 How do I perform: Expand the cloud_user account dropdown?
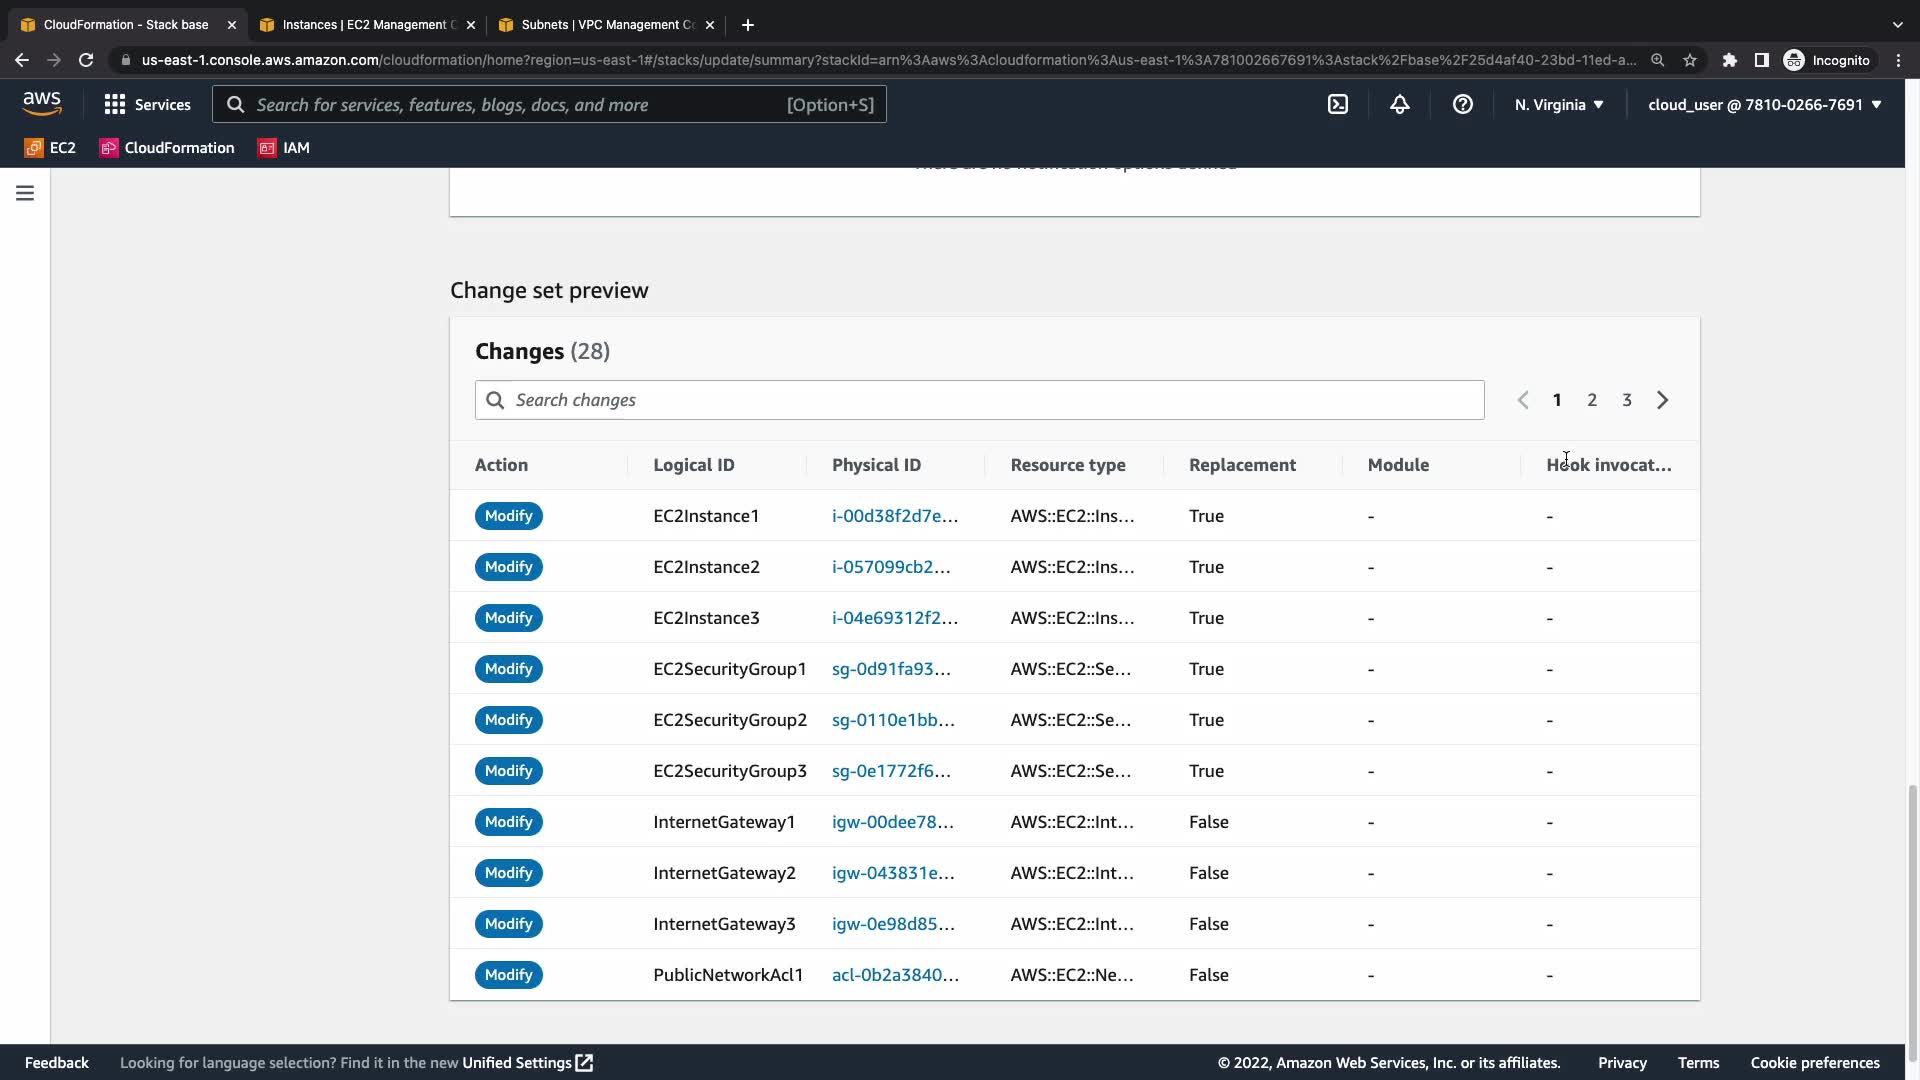click(1764, 104)
